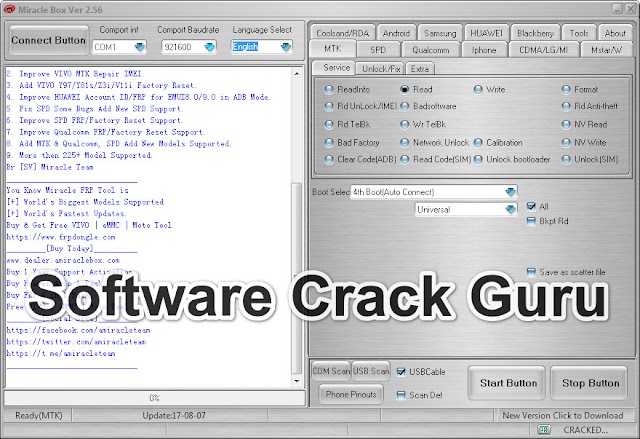Open the Tools tab
Viewport: 640px width, 439px height.
579,33
